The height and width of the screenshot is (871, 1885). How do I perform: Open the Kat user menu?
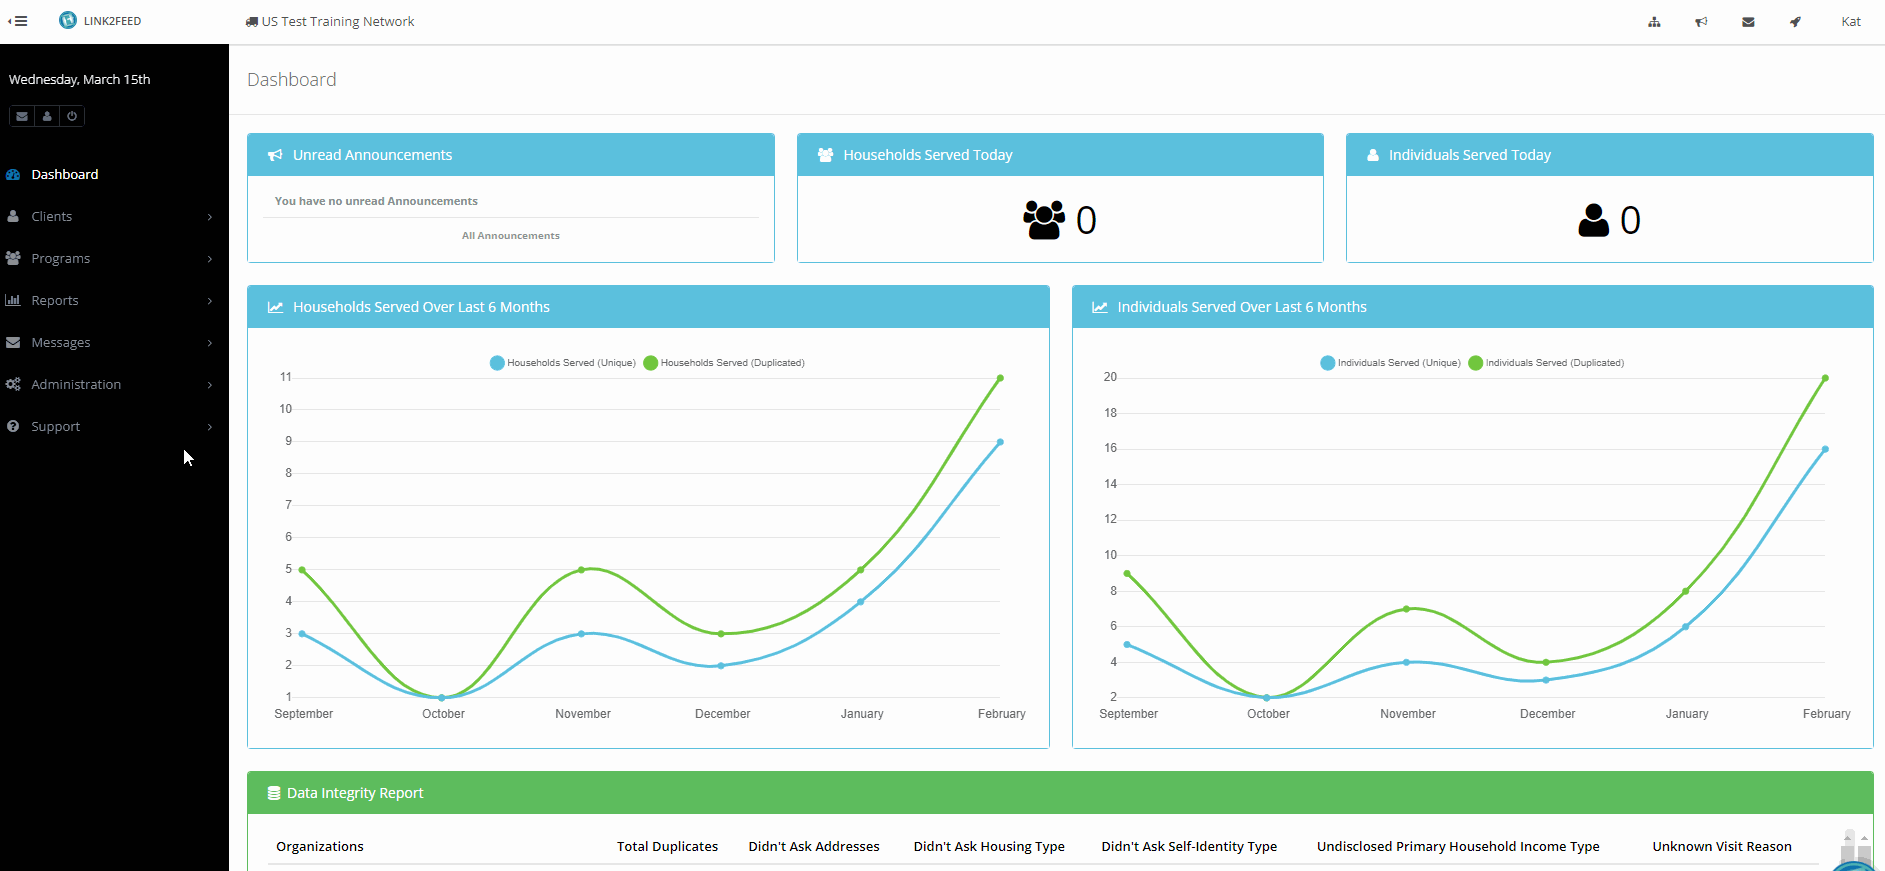pyautogui.click(x=1850, y=22)
